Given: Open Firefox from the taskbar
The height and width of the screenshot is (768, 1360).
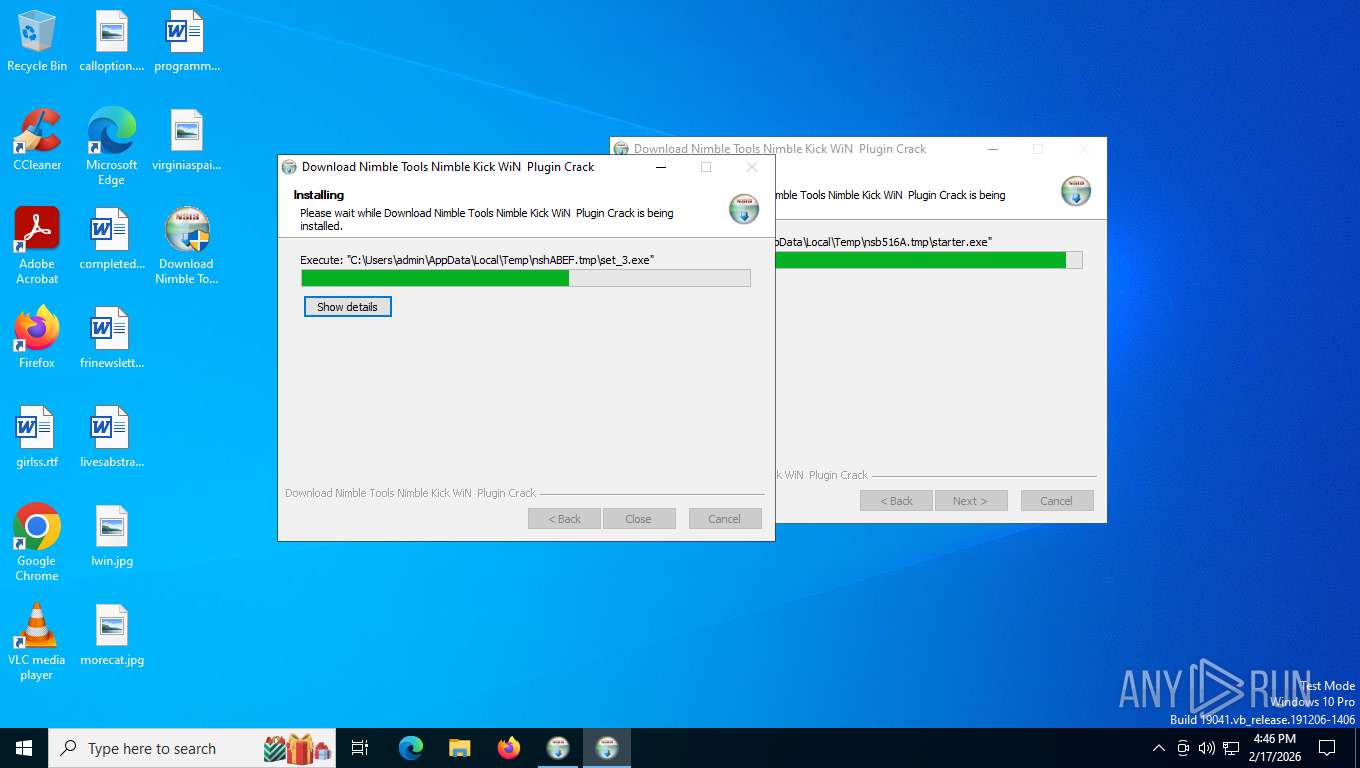Looking at the screenshot, I should (x=509, y=748).
